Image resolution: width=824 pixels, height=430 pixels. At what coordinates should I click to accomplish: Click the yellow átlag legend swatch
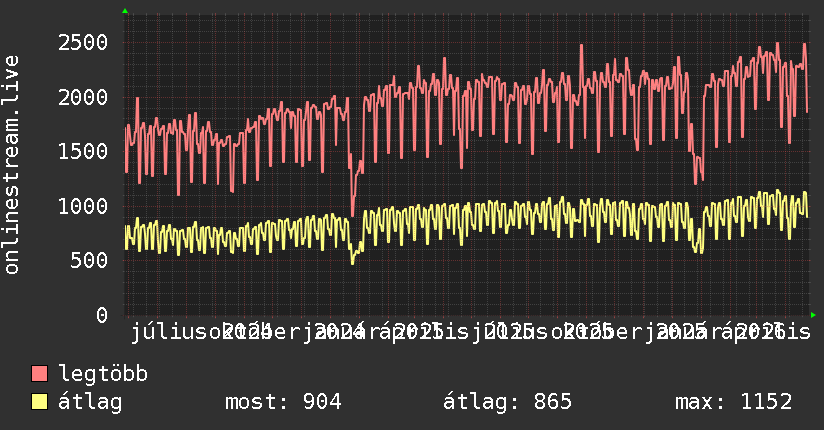coord(39,402)
